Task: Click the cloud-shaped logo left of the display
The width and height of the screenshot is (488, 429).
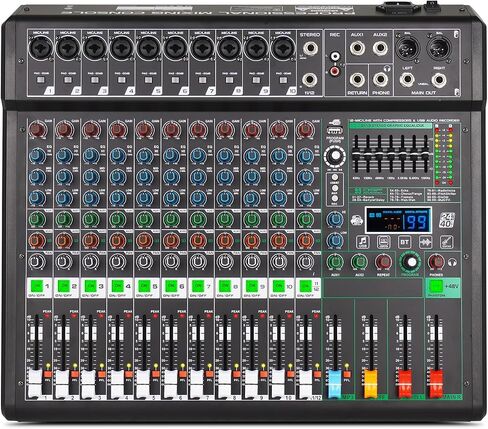Action: click(357, 220)
